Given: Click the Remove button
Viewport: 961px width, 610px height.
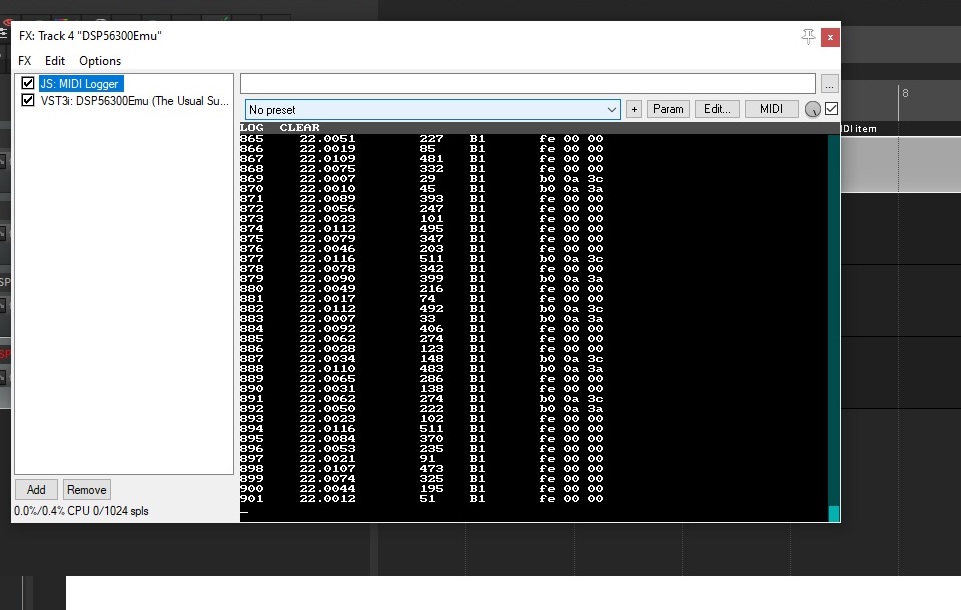Looking at the screenshot, I should coord(86,490).
